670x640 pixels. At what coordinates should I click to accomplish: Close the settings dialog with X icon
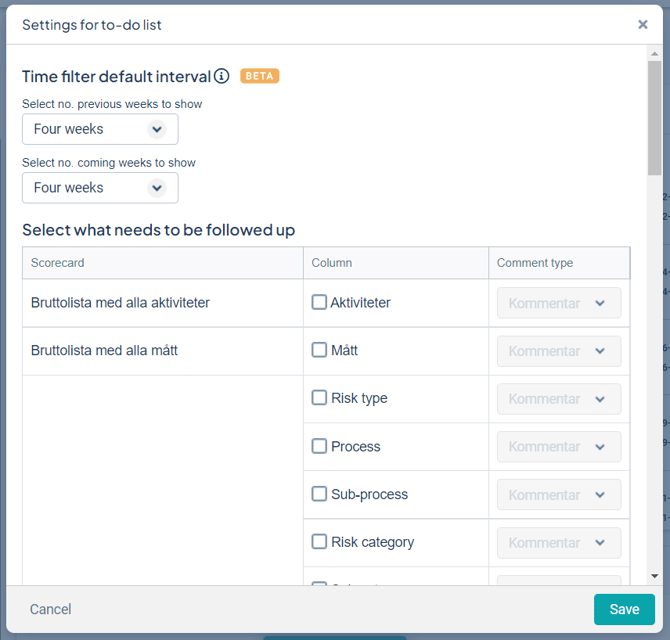[643, 24]
